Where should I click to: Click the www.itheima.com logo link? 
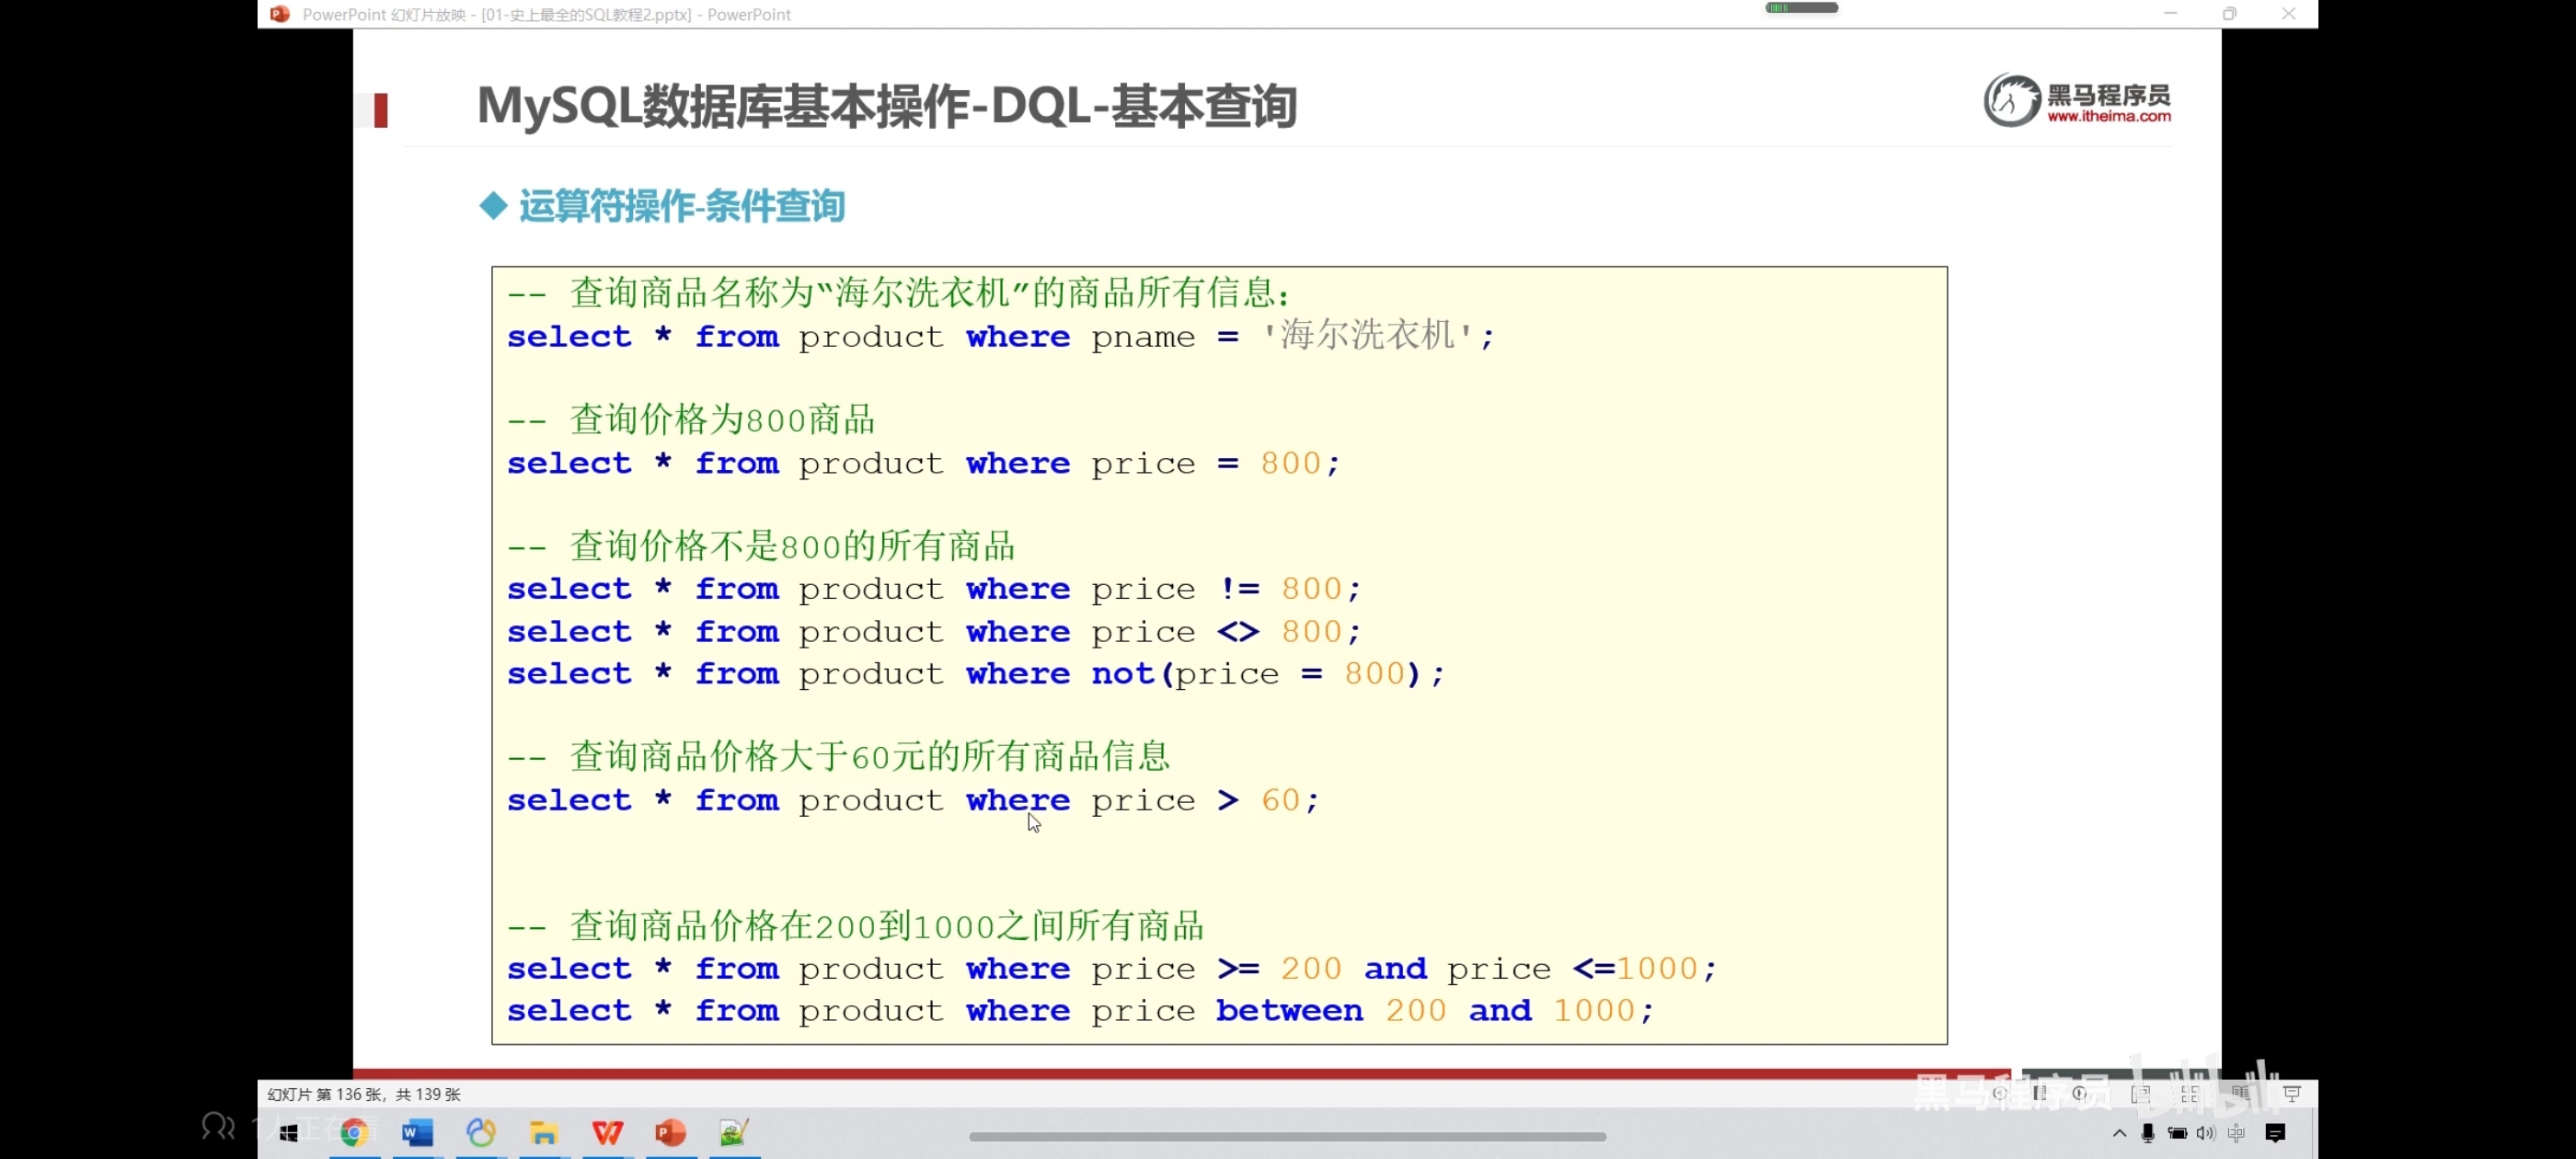2108,116
